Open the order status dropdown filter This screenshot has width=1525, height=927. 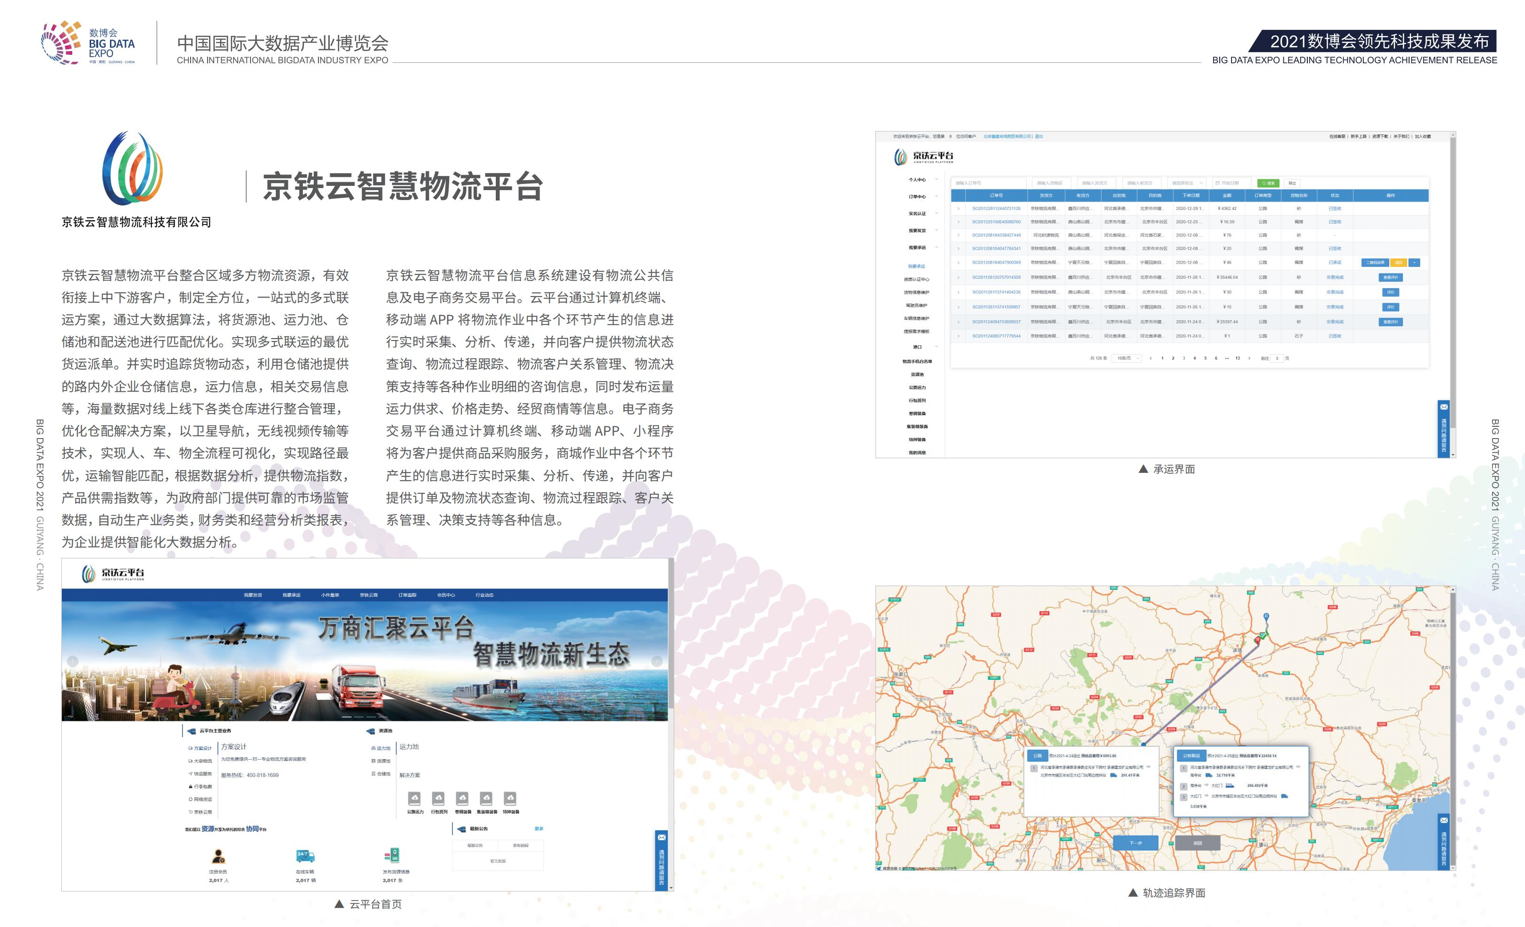pos(1188,183)
